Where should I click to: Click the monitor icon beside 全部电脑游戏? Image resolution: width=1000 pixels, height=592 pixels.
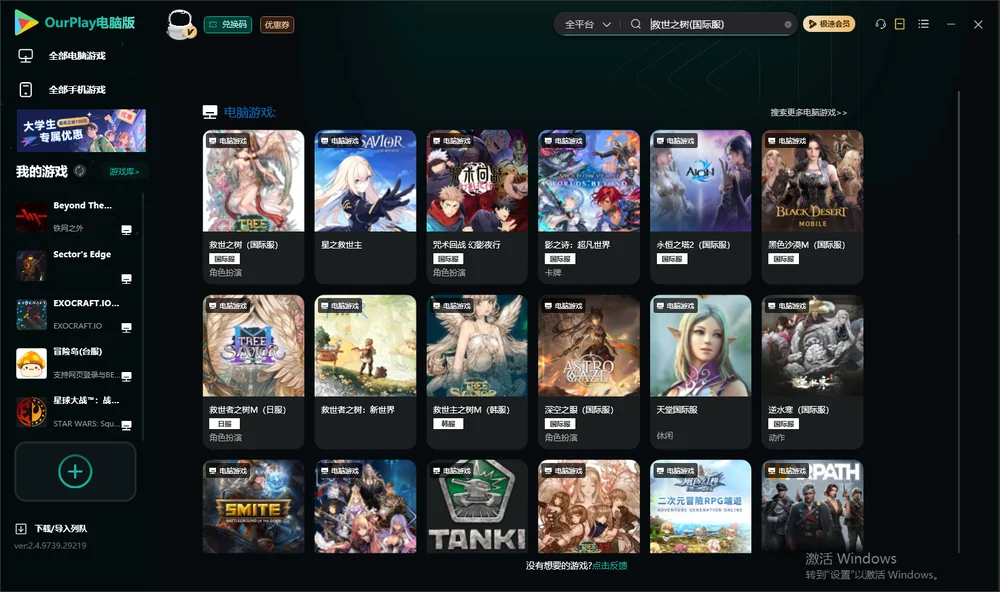tap(26, 56)
